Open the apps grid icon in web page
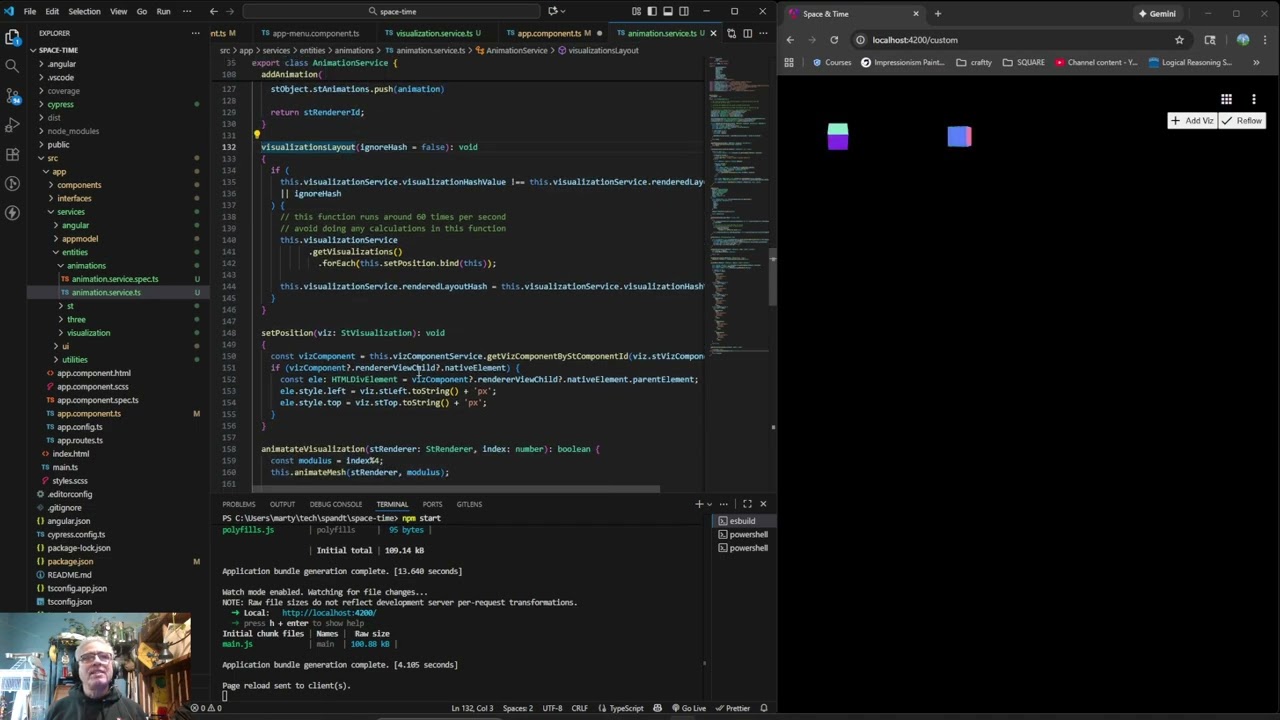This screenshot has height=720, width=1280. [x=1226, y=99]
